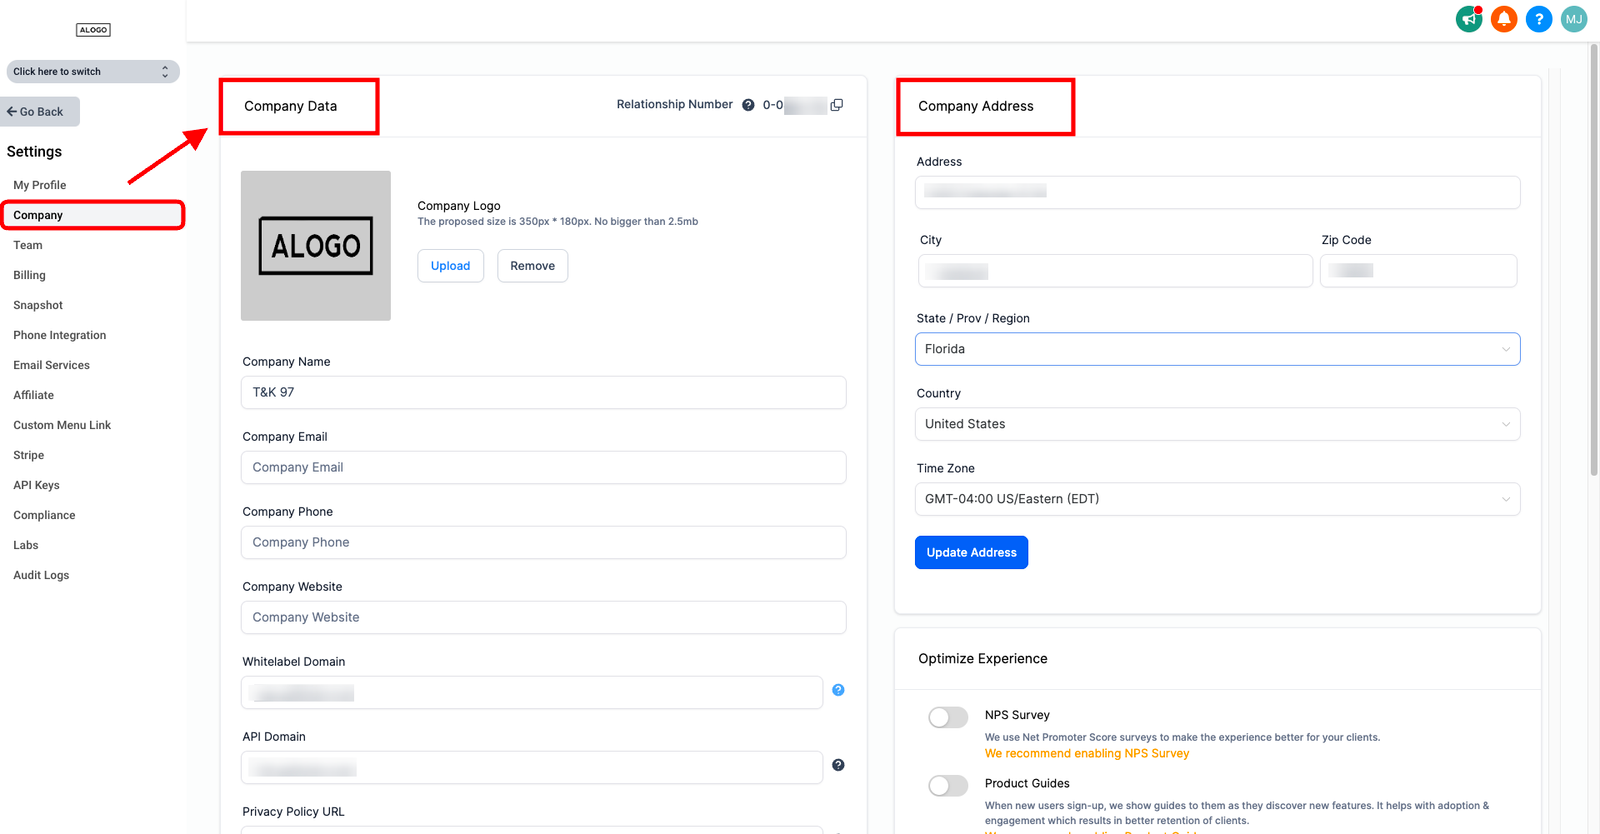Open the Time Zone dropdown
Viewport: 1600px width, 834px height.
(1216, 499)
